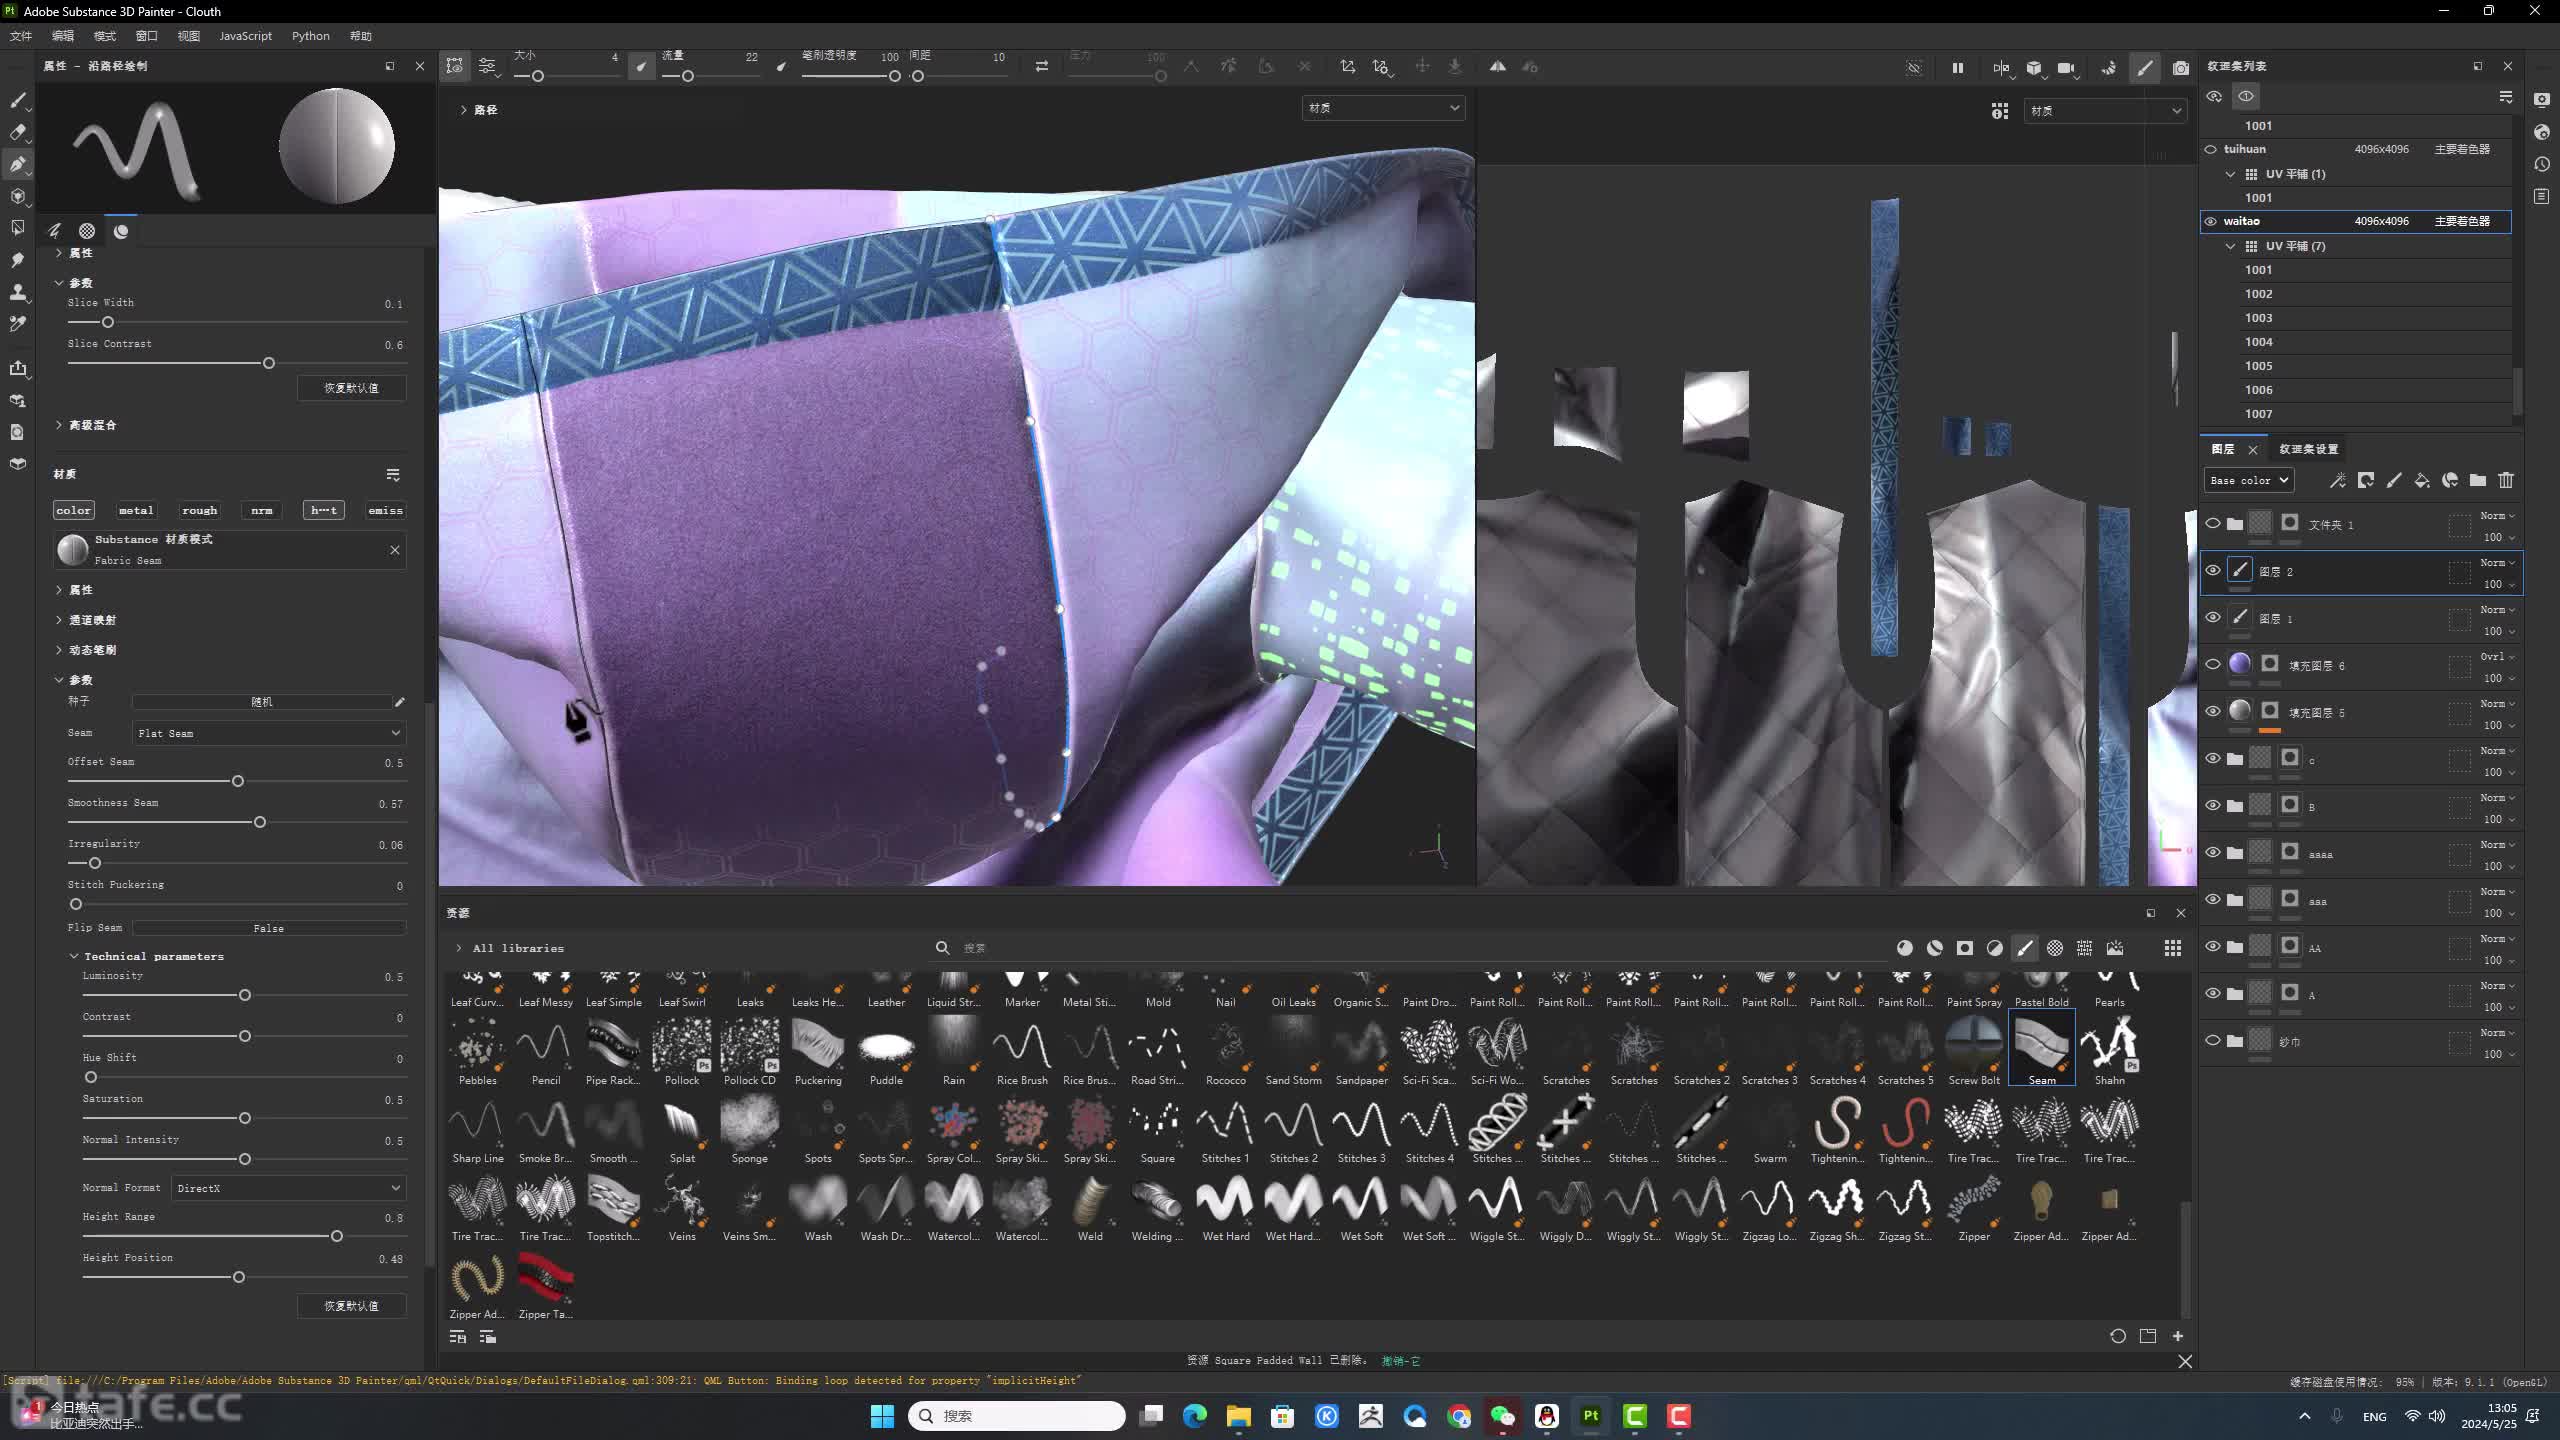Collapse Technical parameters section
The width and height of the screenshot is (2560, 1440).
pos(74,957)
